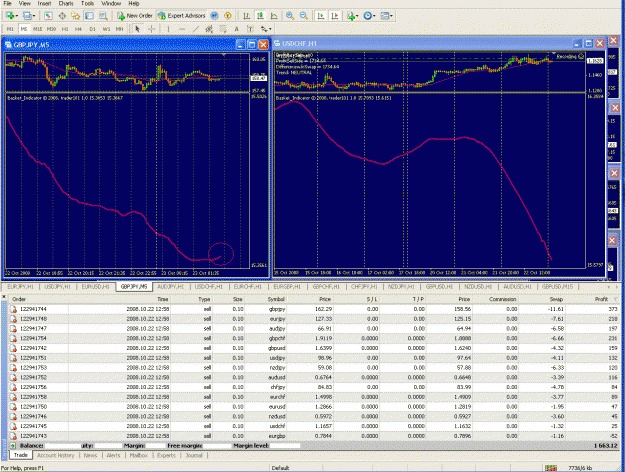Click the New Order button
Screen dimensions: 625x472
click(x=135, y=16)
